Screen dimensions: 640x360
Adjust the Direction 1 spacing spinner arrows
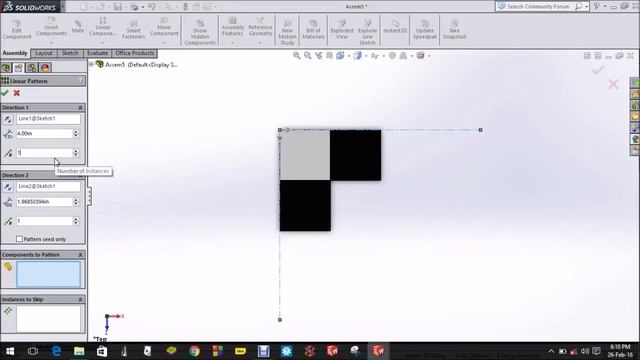pos(76,133)
